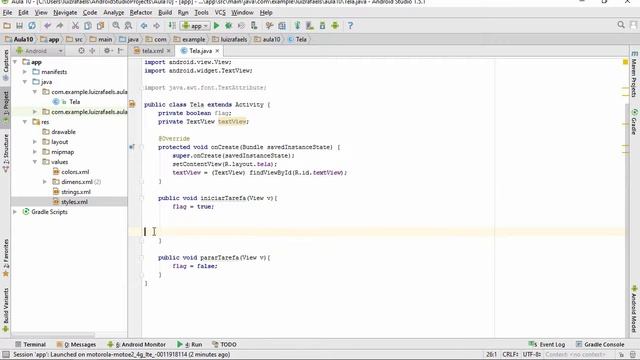The image size is (640, 360).
Task: Collapse the res folder
Action: [x=25, y=122]
